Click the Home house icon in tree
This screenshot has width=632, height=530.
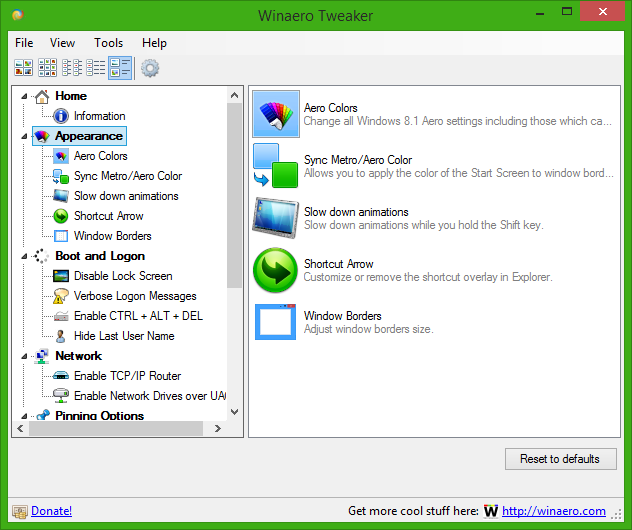pyautogui.click(x=42, y=96)
